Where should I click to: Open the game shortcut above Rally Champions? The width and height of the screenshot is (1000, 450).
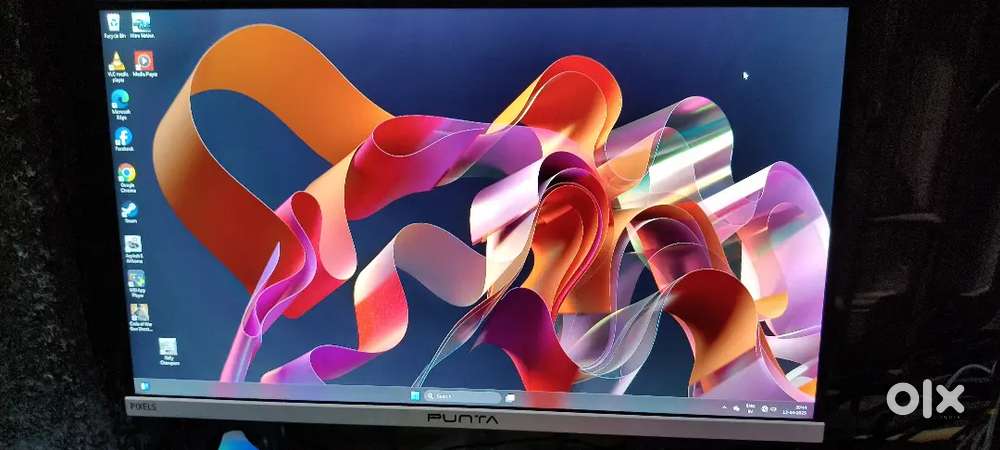(139, 314)
